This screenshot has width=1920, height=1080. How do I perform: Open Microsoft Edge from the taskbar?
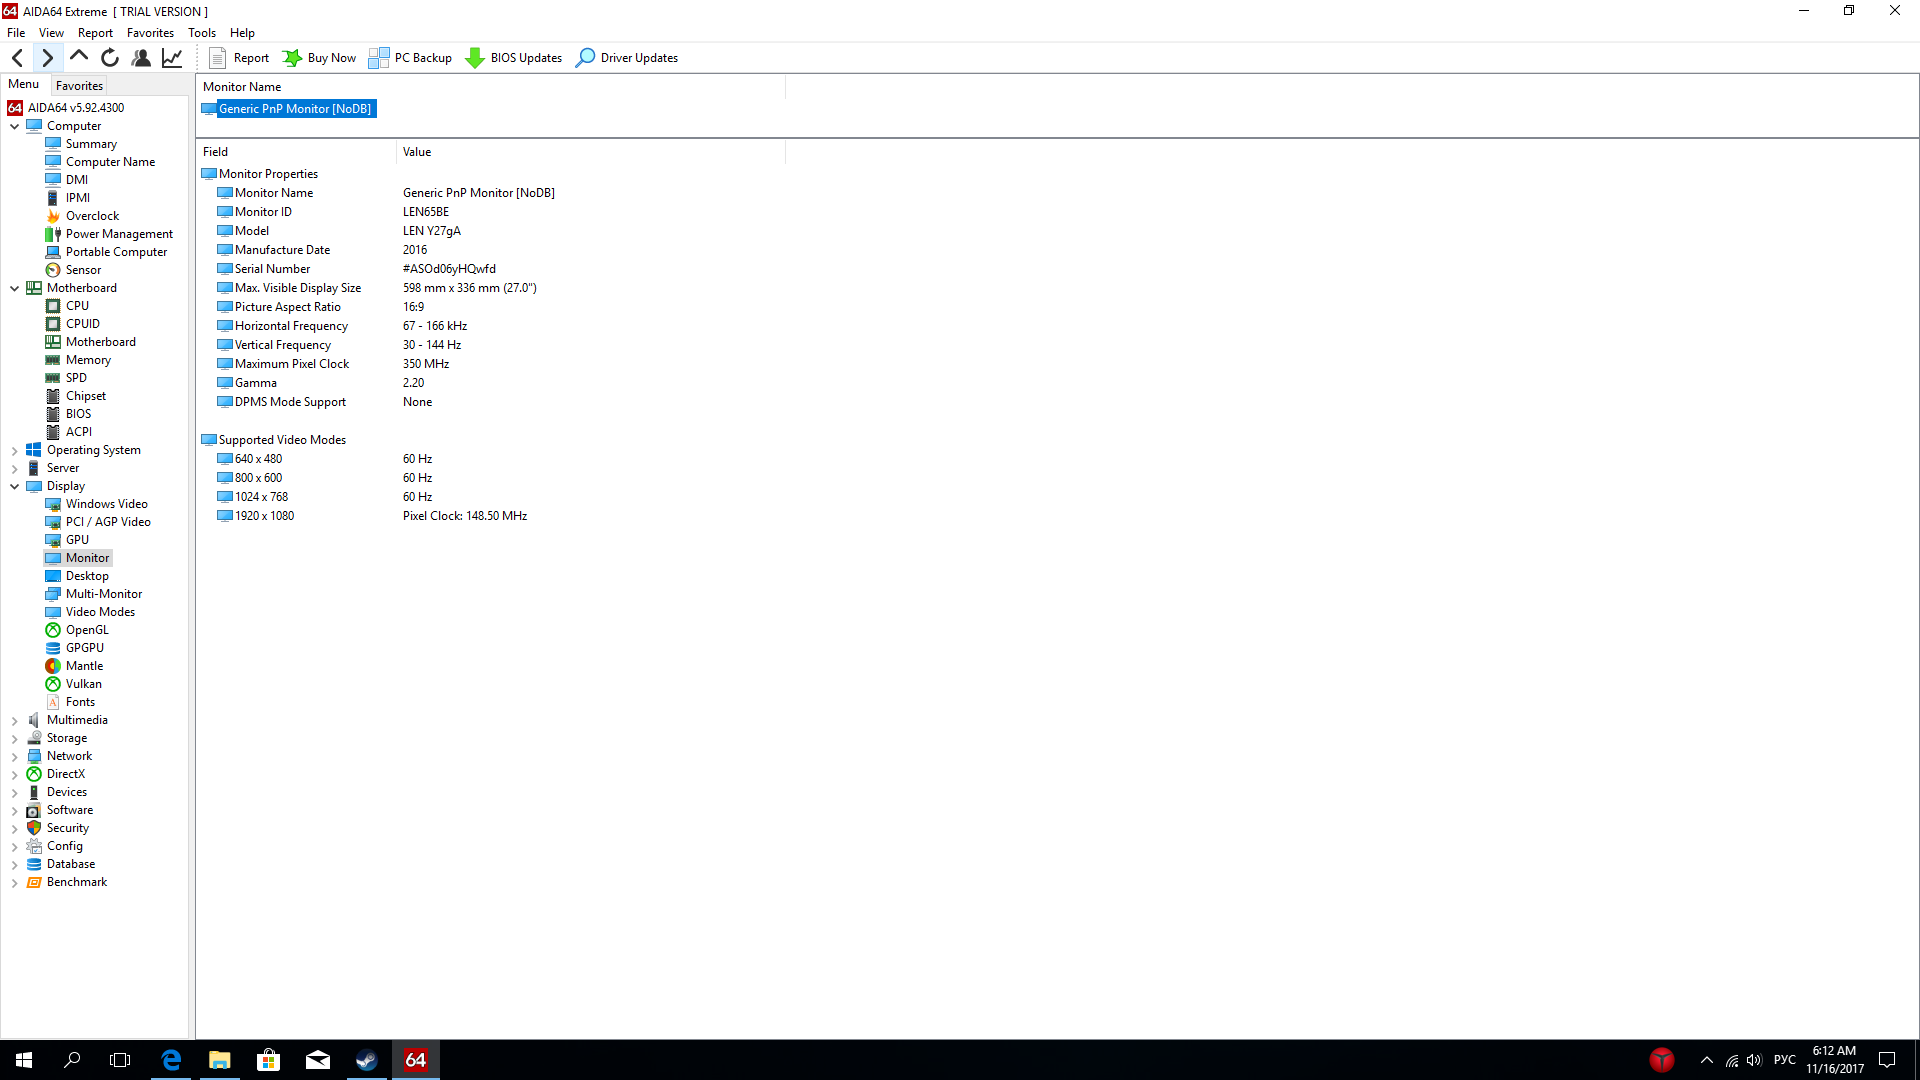click(171, 1060)
